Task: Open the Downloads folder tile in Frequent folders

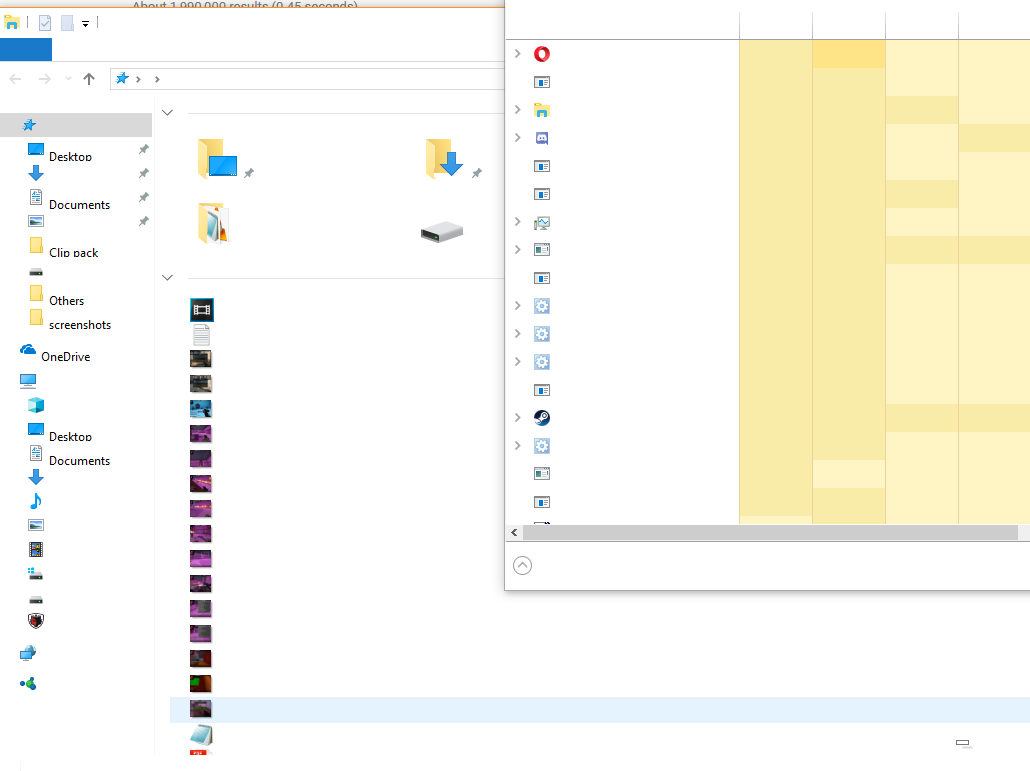Action: pyautogui.click(x=445, y=158)
